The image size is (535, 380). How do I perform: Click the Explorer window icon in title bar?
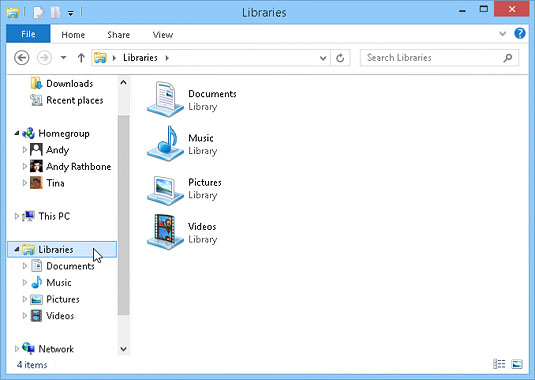pyautogui.click(x=13, y=13)
